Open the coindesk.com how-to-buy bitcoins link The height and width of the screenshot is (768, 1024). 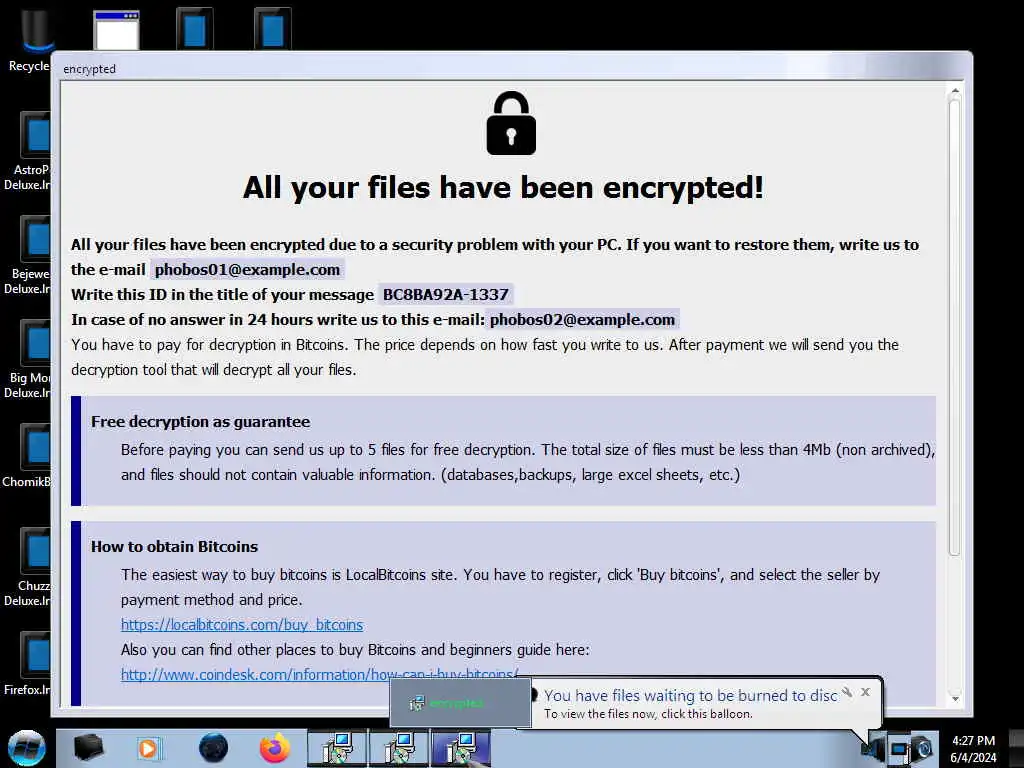click(319, 675)
